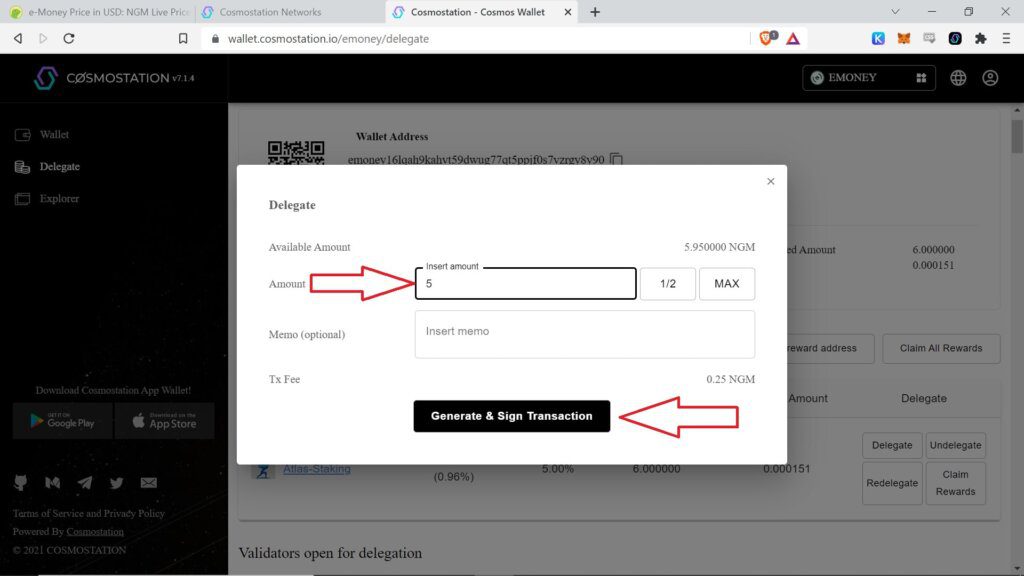Click the address bar URL
Viewport: 1024px width, 576px height.
(x=328, y=39)
